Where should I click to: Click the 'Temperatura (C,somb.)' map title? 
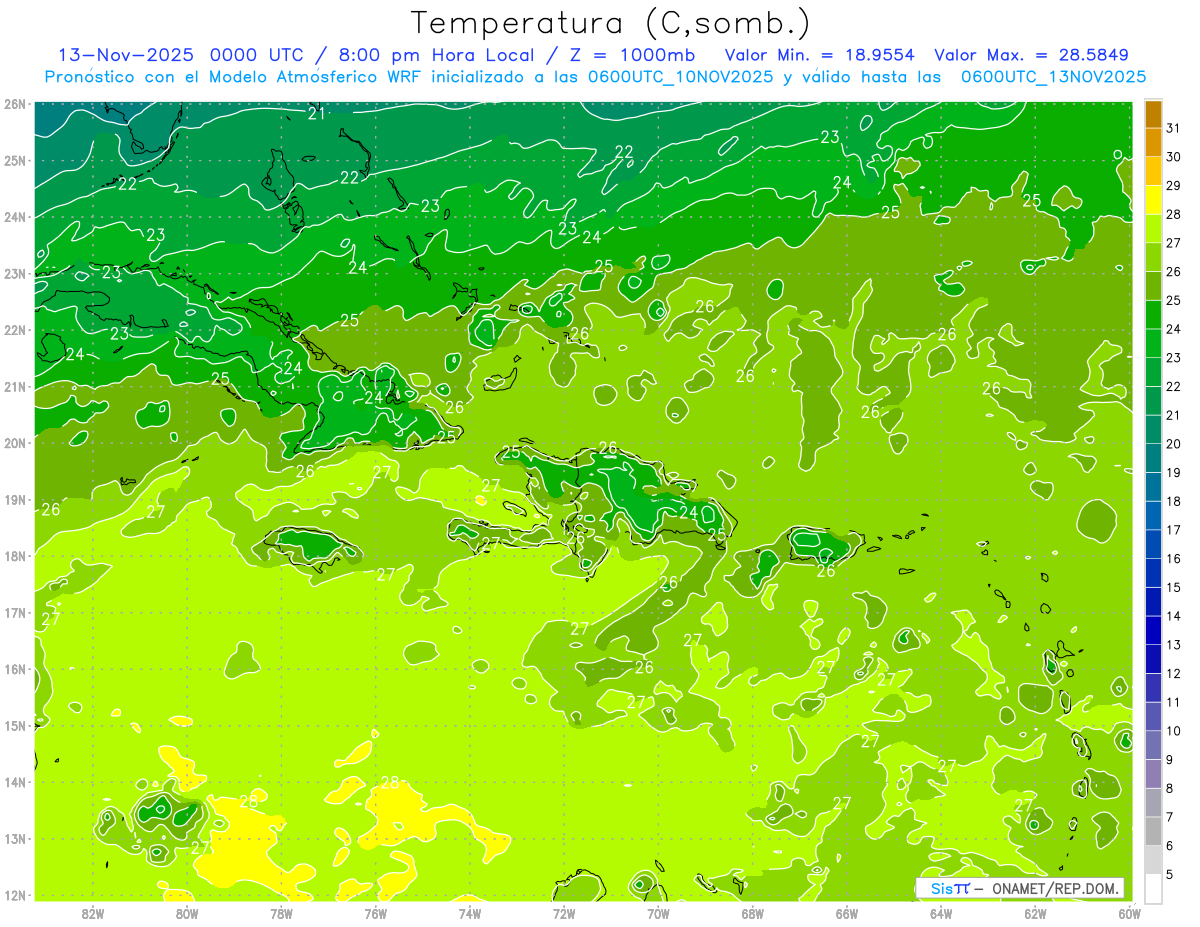(611, 23)
